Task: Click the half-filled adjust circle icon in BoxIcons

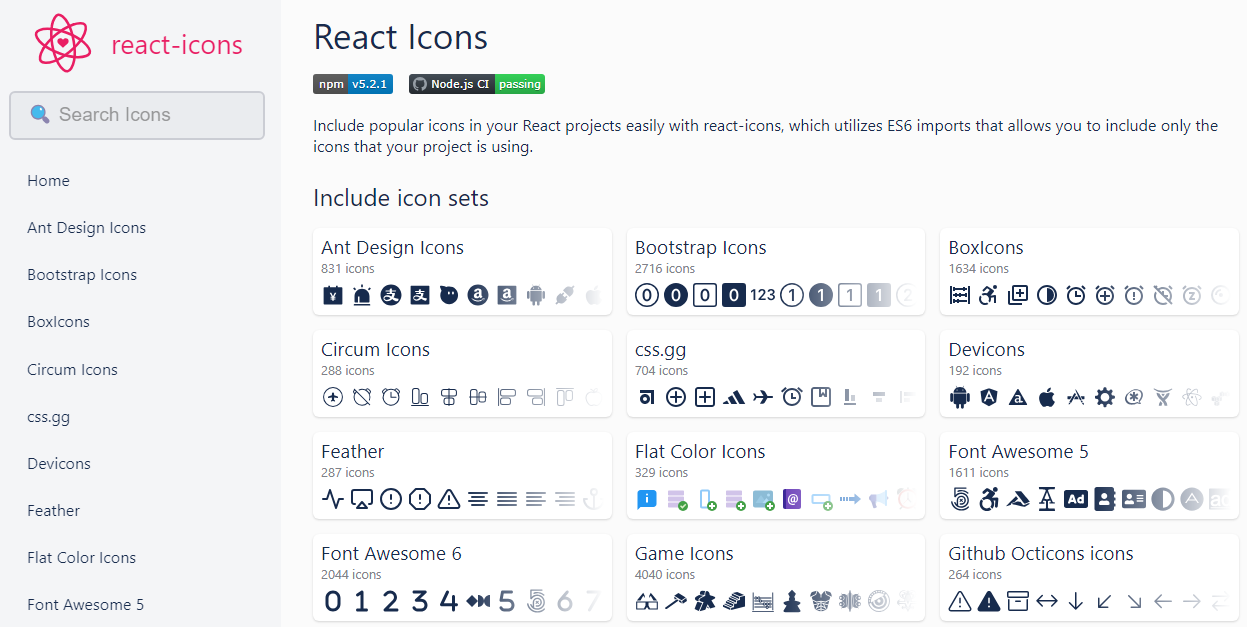Action: click(1047, 295)
